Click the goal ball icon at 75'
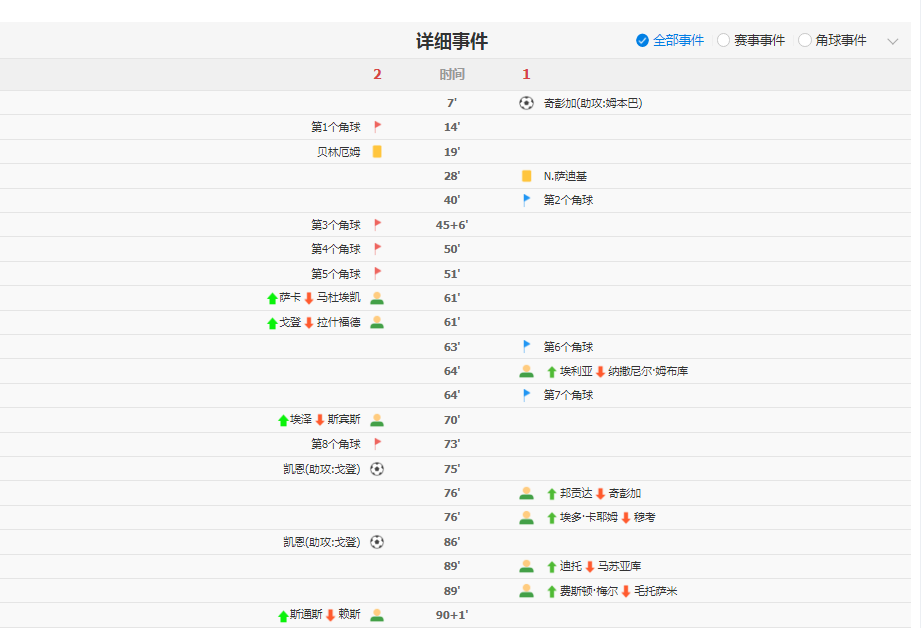Screen dimensions: 921x628 tap(377, 469)
